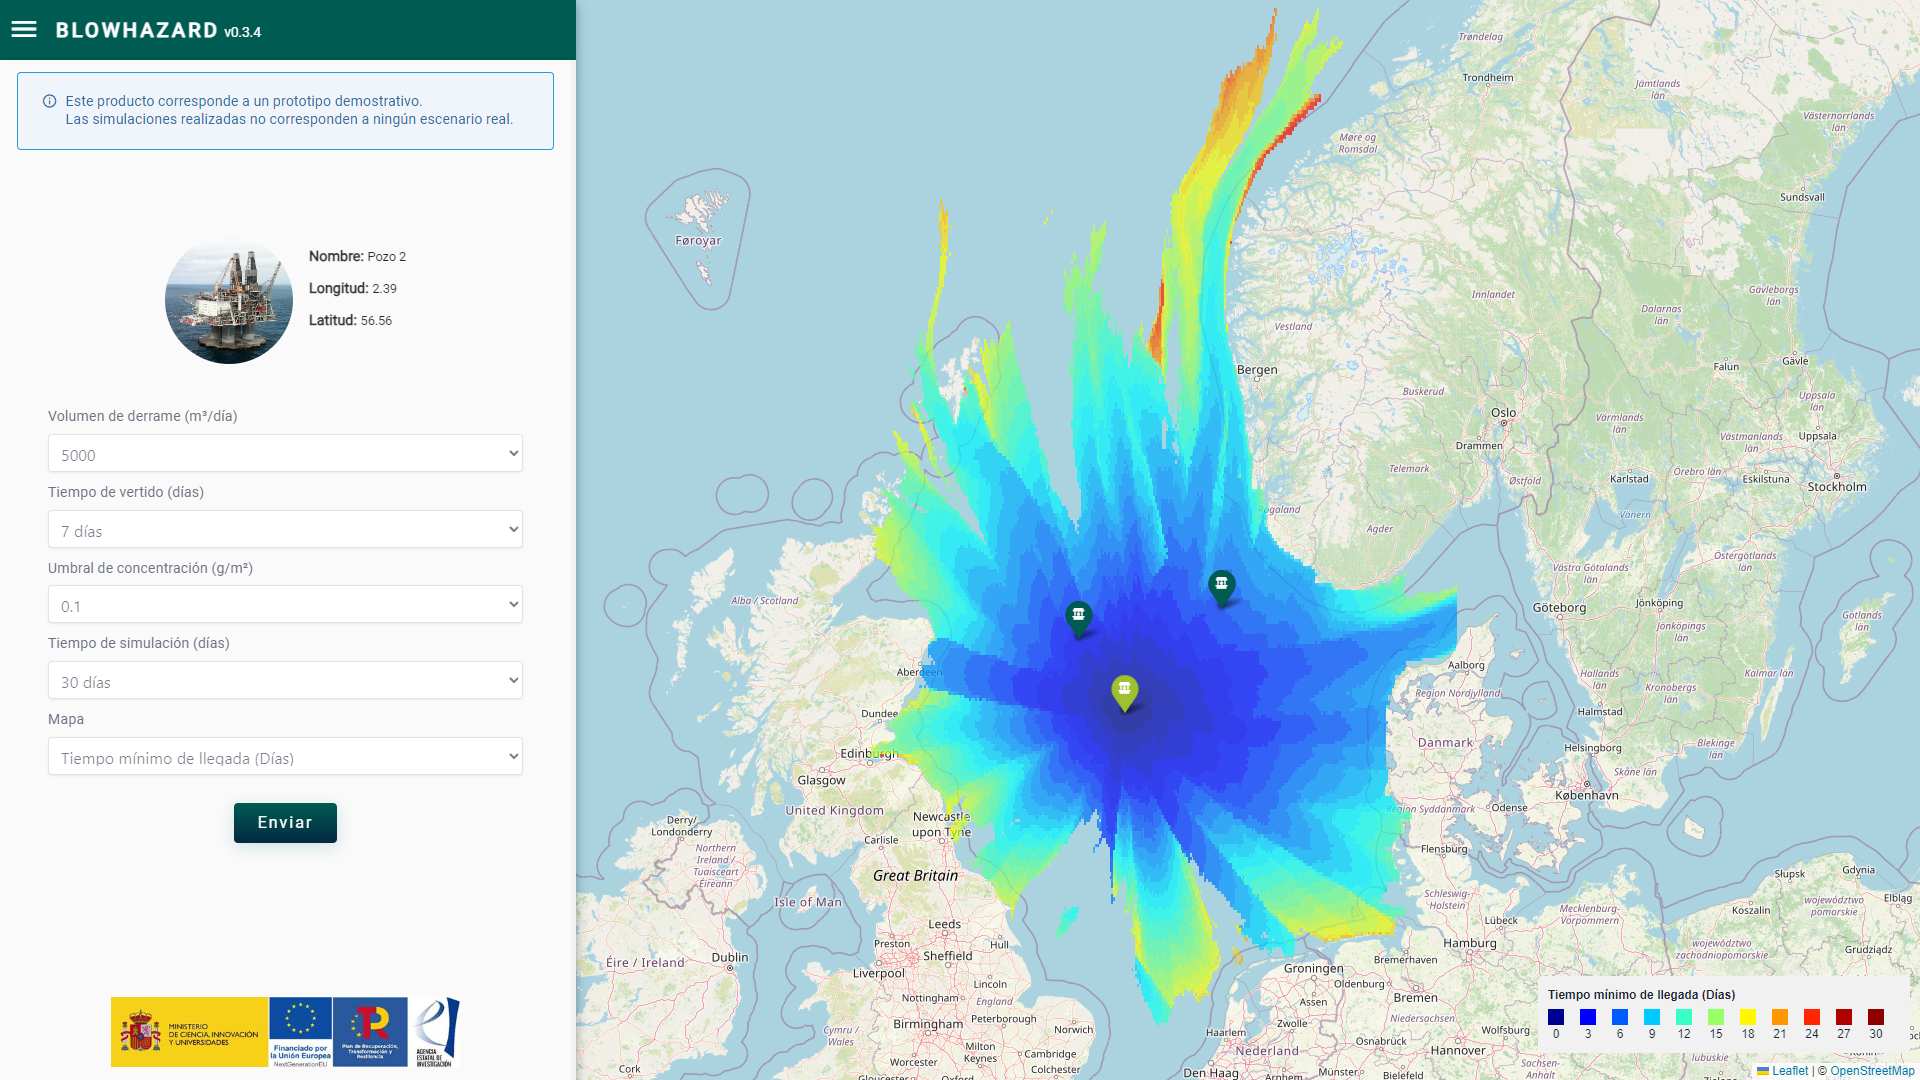
Task: Click the yellow-green well marker on map
Action: coord(1125,692)
